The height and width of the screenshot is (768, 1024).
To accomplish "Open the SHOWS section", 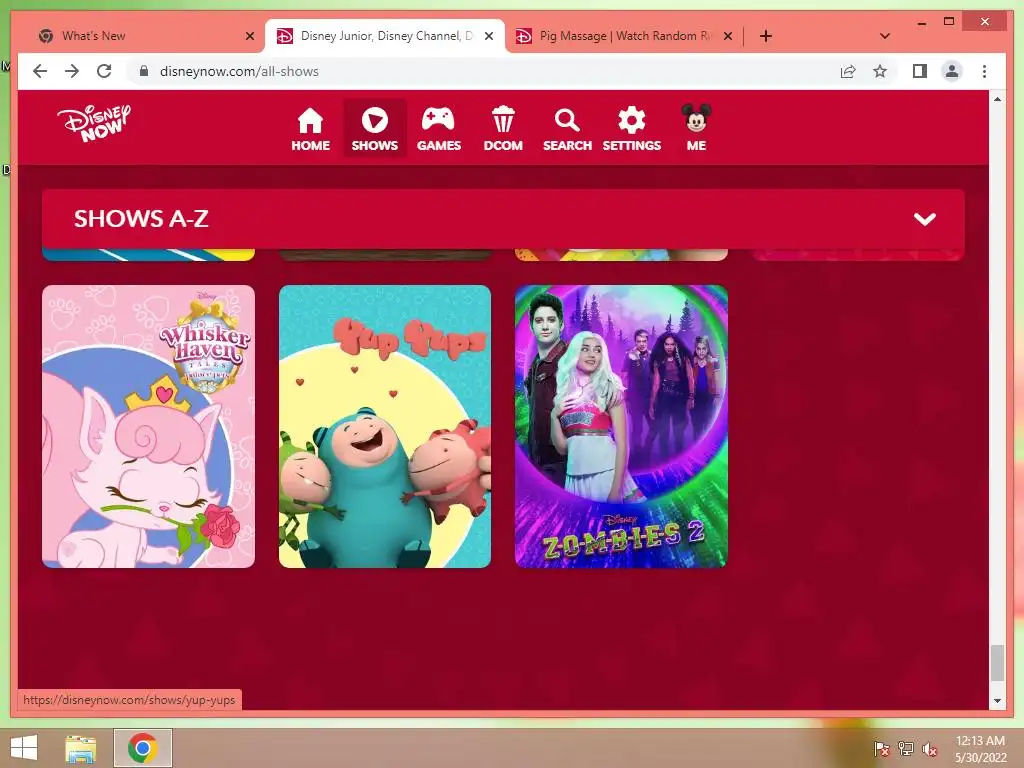I will pyautogui.click(x=375, y=129).
